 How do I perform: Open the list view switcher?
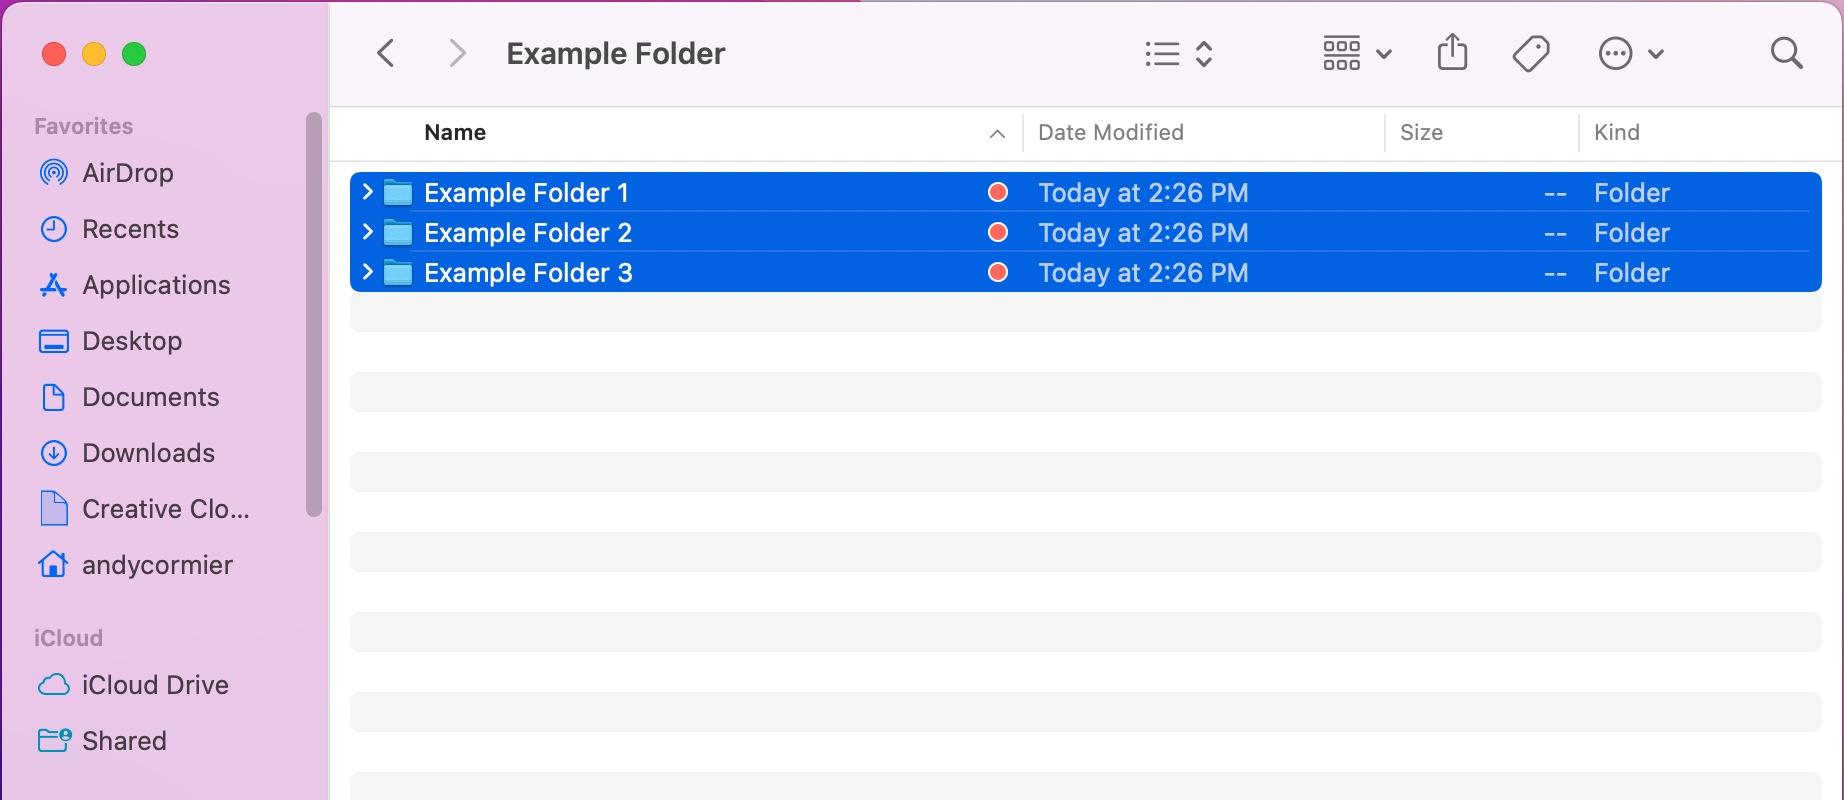tap(1179, 53)
